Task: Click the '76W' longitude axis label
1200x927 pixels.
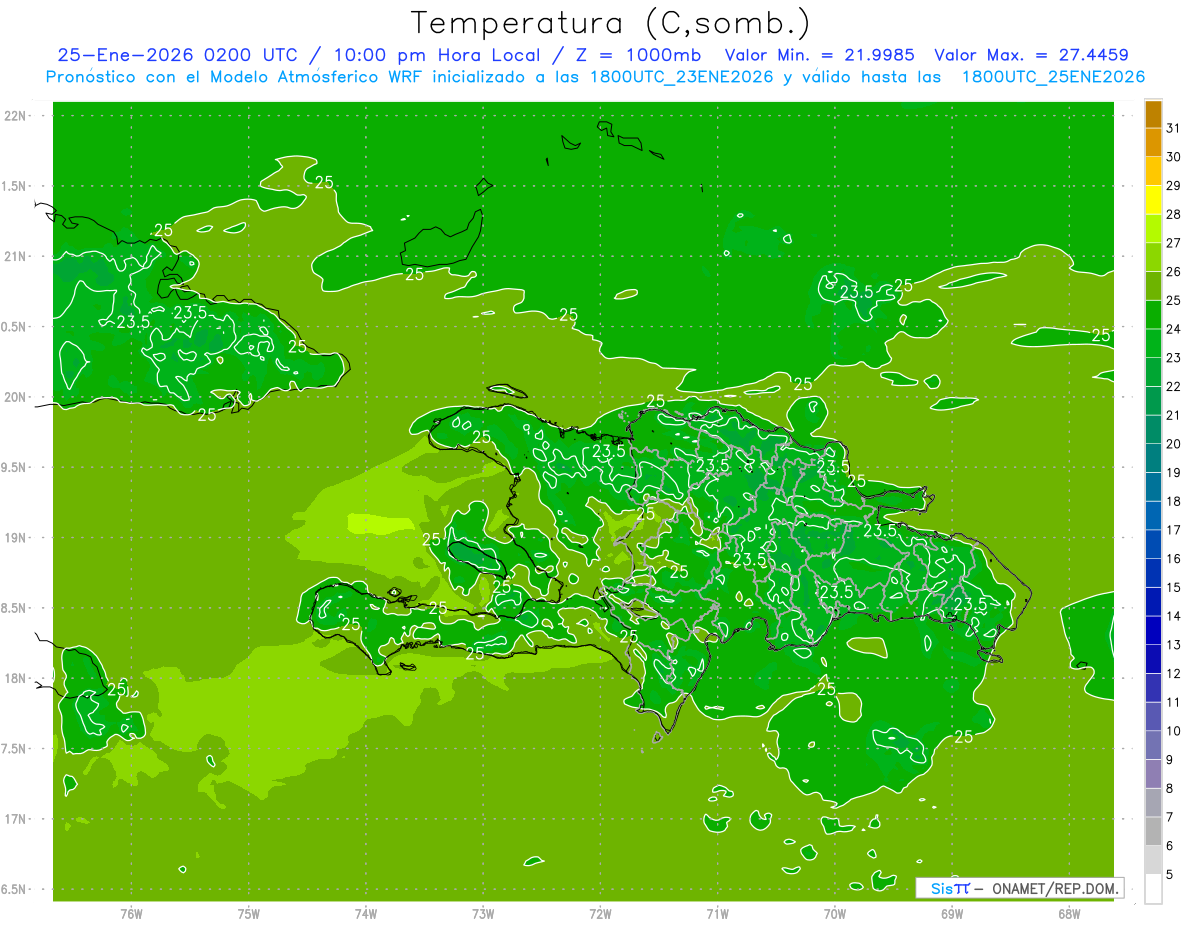Action: coord(131,913)
